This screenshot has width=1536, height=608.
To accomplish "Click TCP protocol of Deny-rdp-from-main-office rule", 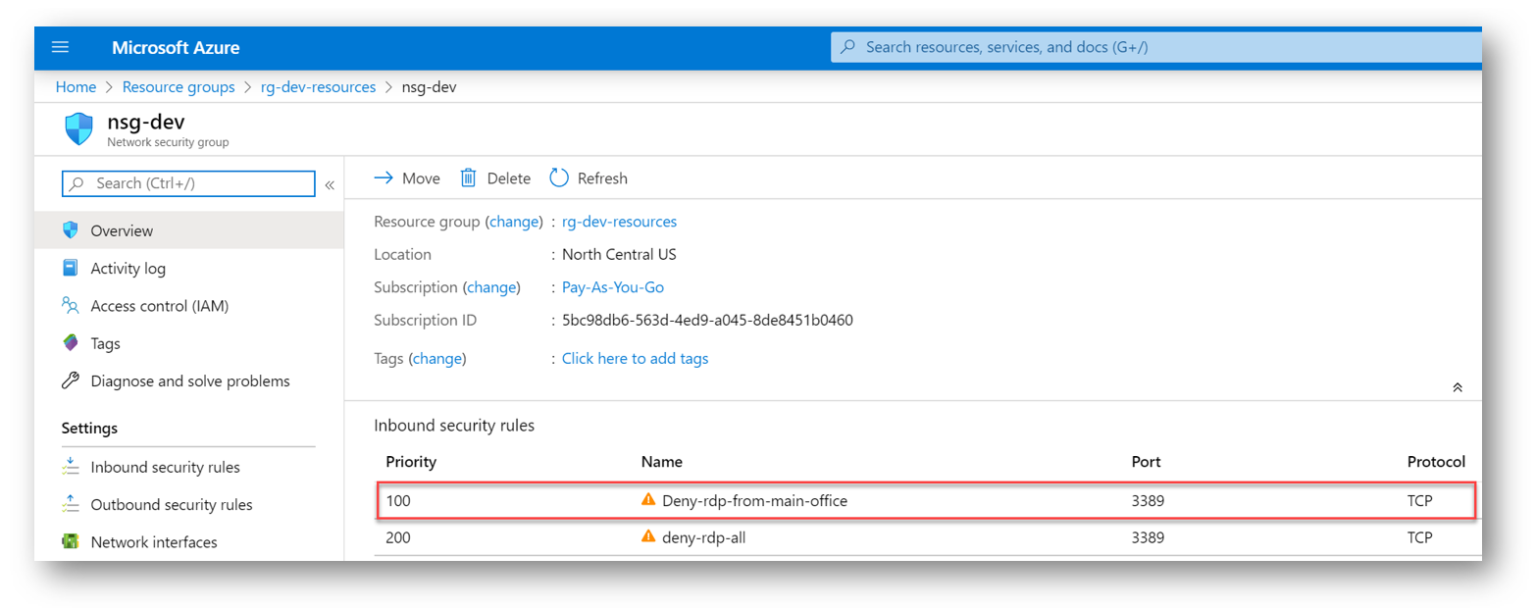I will pos(1420,500).
